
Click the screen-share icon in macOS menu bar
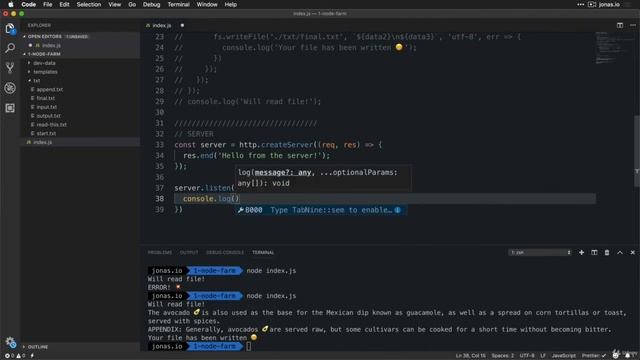[592, 4]
